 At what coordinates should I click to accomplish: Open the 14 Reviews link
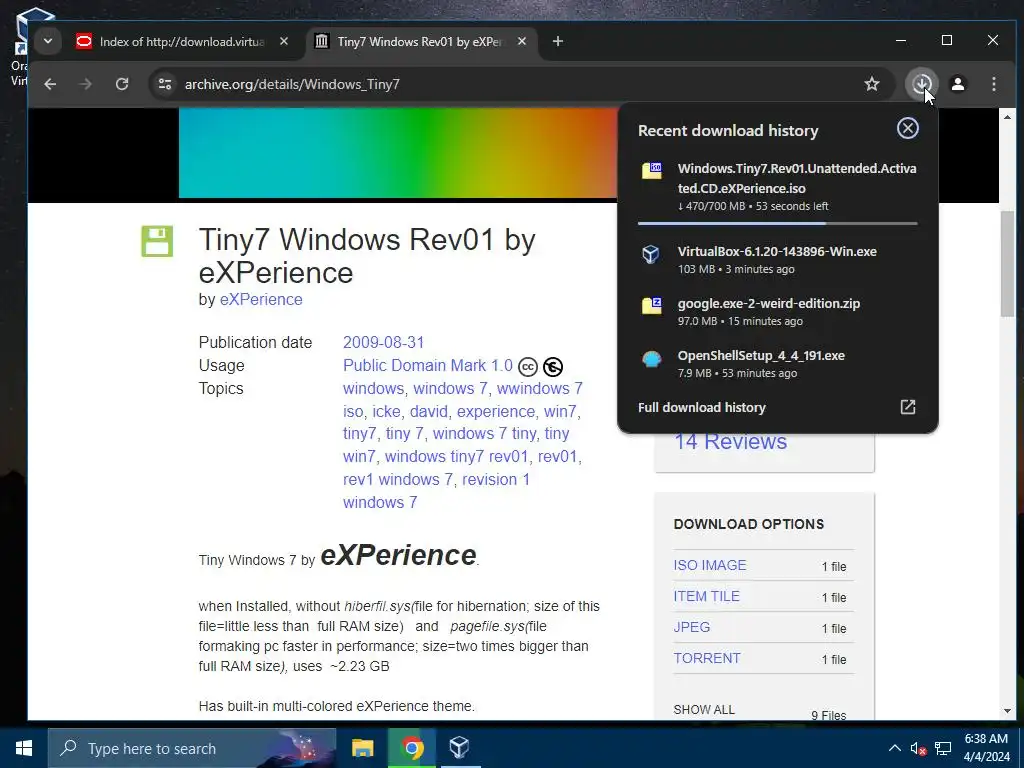coord(730,441)
